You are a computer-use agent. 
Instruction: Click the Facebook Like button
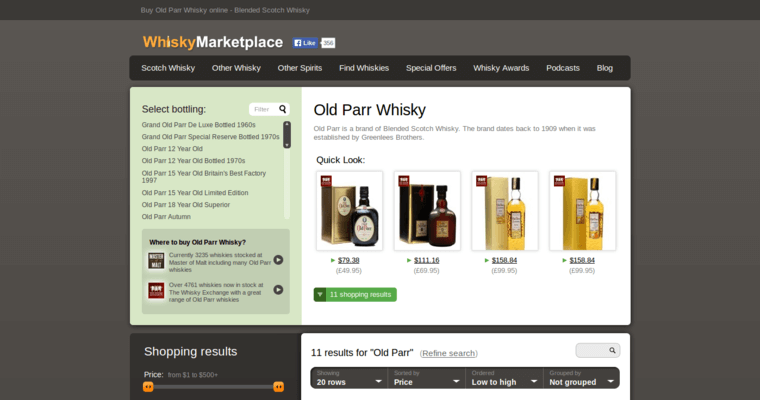305,43
